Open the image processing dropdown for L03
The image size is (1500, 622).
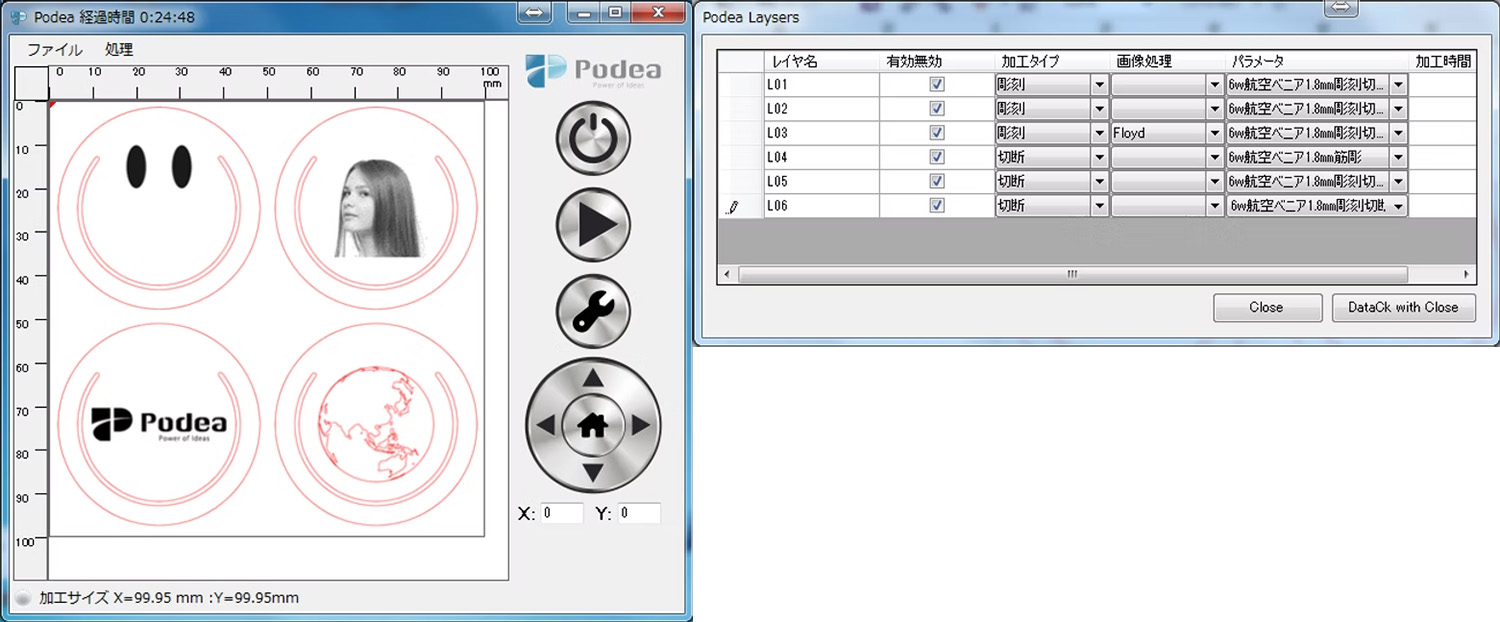pos(1215,133)
